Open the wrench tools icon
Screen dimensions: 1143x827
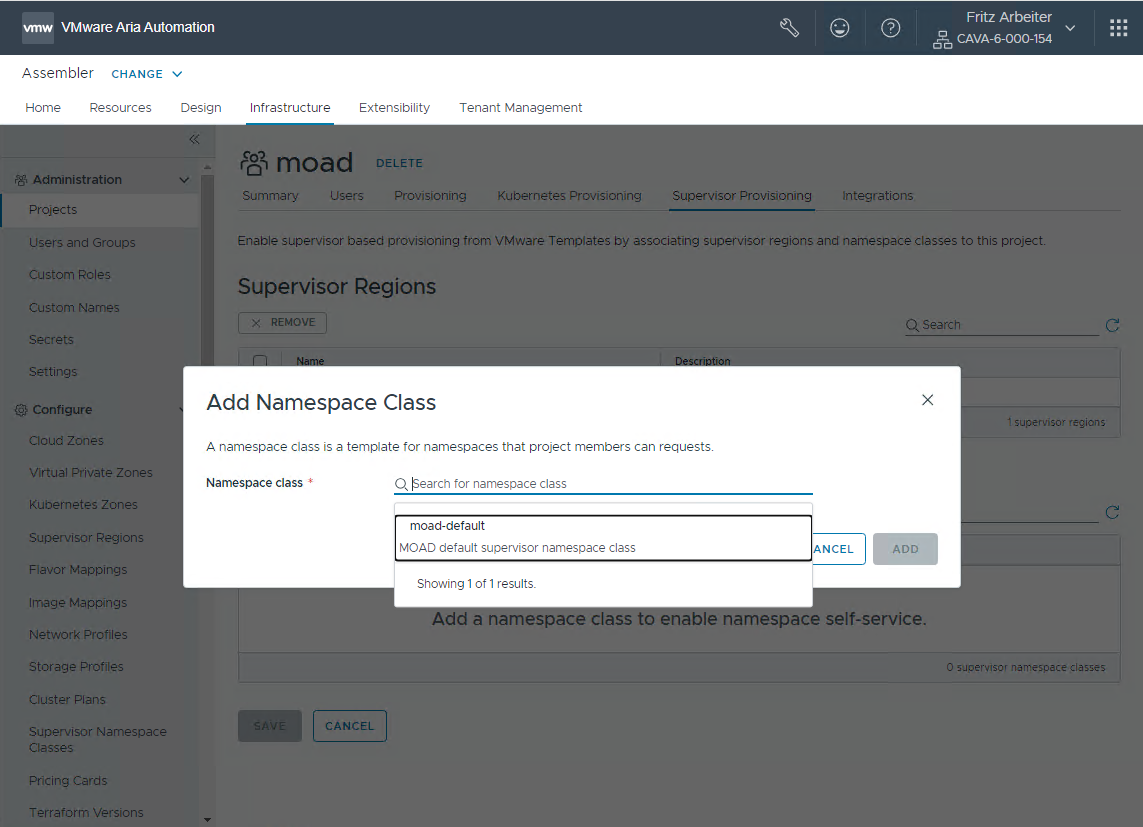pyautogui.click(x=789, y=28)
